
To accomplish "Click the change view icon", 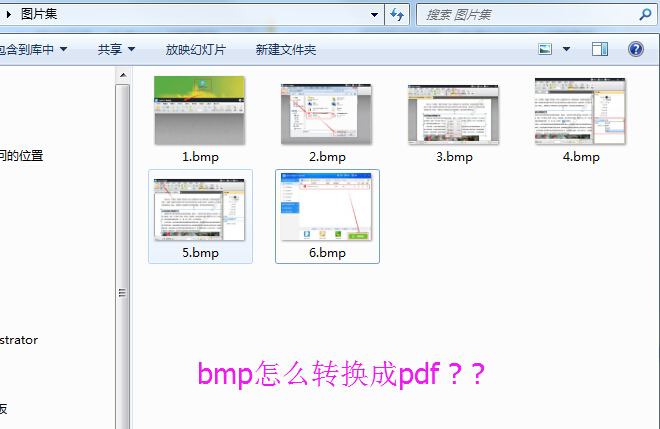I will point(545,49).
